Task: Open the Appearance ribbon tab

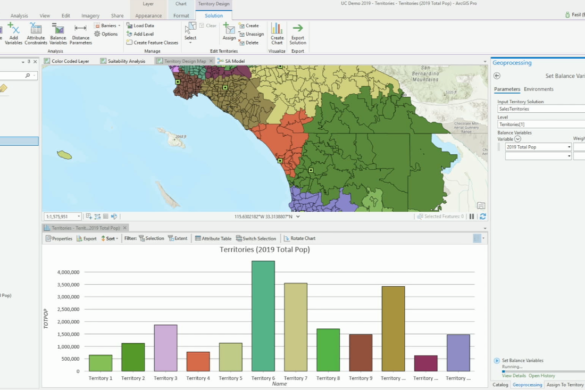Action: click(x=148, y=16)
